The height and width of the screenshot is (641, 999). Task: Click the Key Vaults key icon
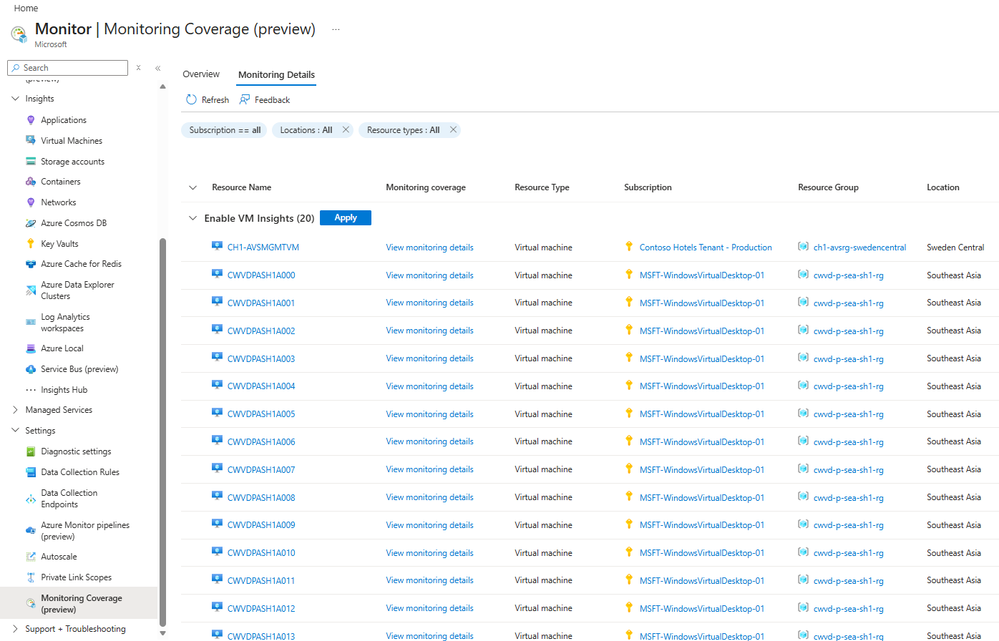click(31, 243)
